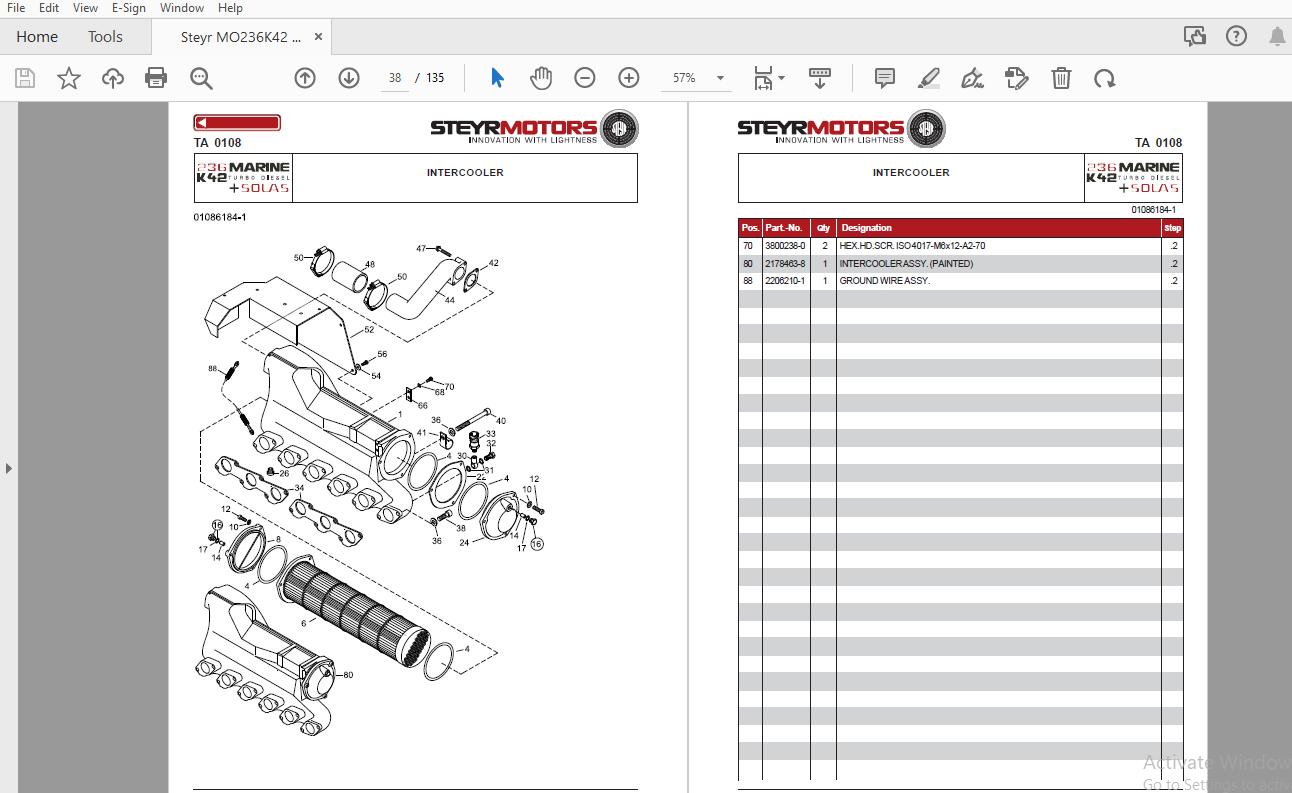Viewport: 1292px width, 793px height.
Task: Click the read mode keyboard icon
Action: (820, 78)
